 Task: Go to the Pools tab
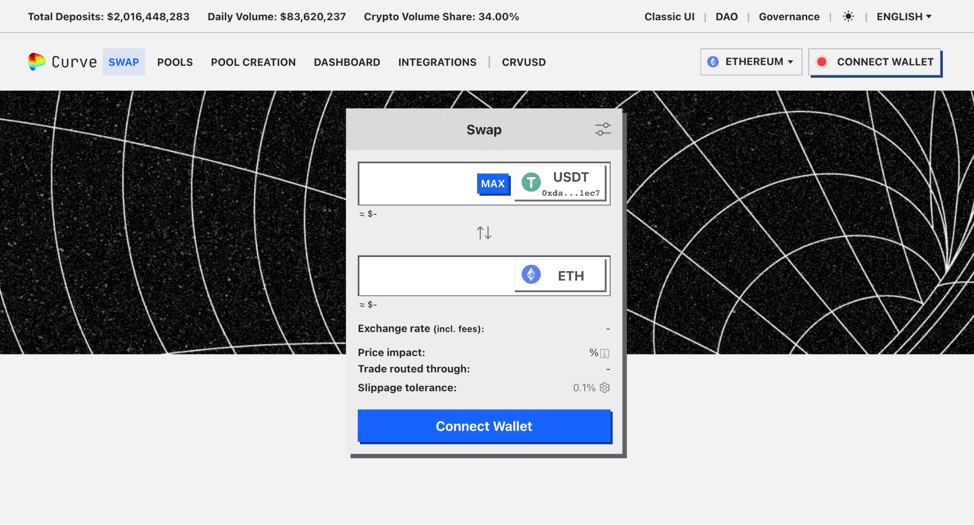[175, 62]
